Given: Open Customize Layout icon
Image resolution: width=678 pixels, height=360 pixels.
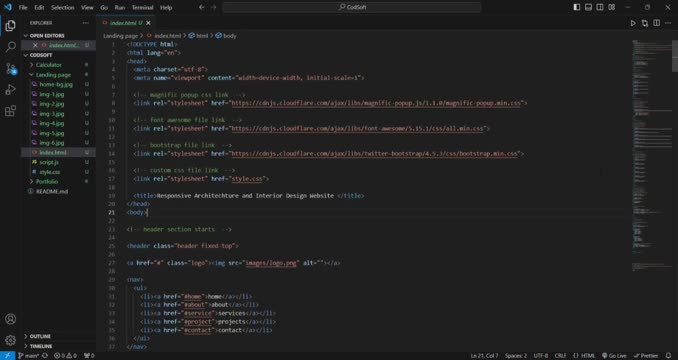Looking at the screenshot, I should [x=612, y=7].
